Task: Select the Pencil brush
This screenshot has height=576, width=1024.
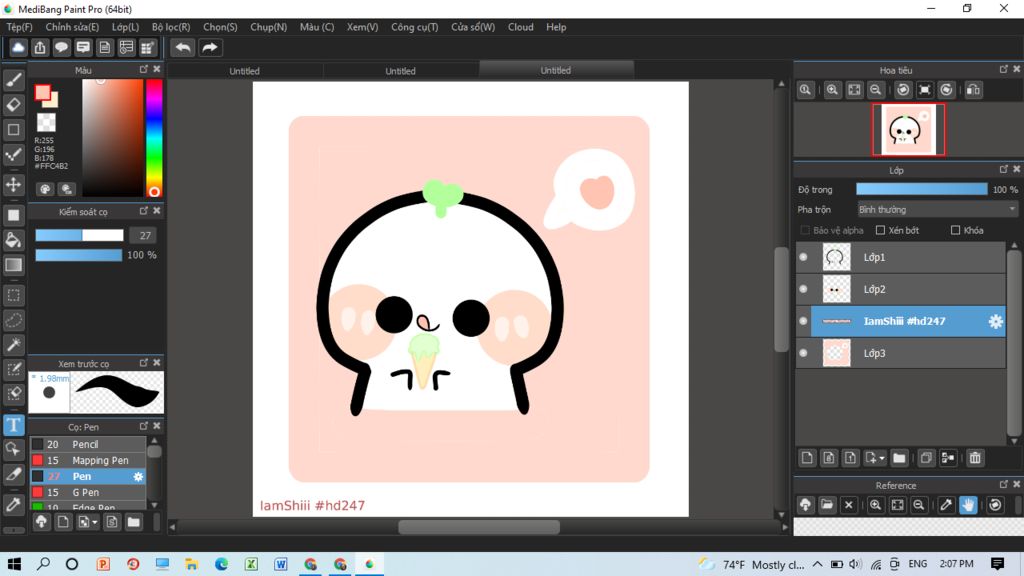Action: pos(88,444)
